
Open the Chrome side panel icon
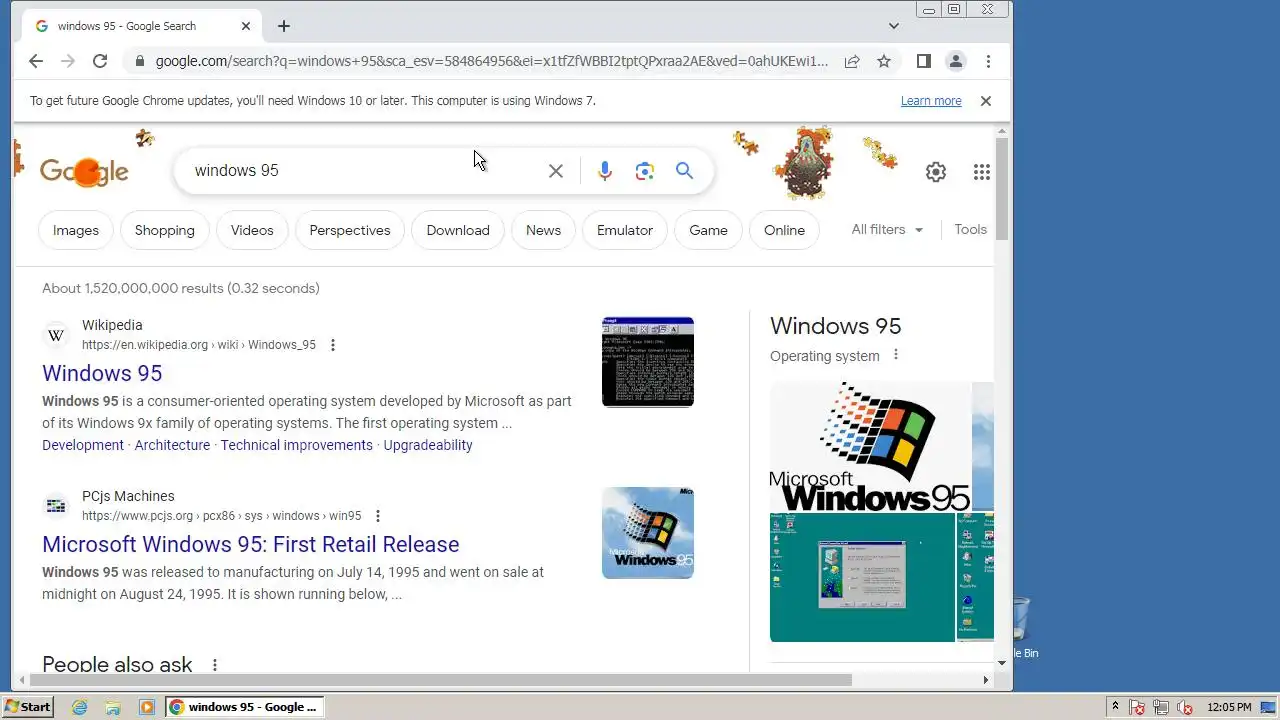pyautogui.click(x=924, y=61)
